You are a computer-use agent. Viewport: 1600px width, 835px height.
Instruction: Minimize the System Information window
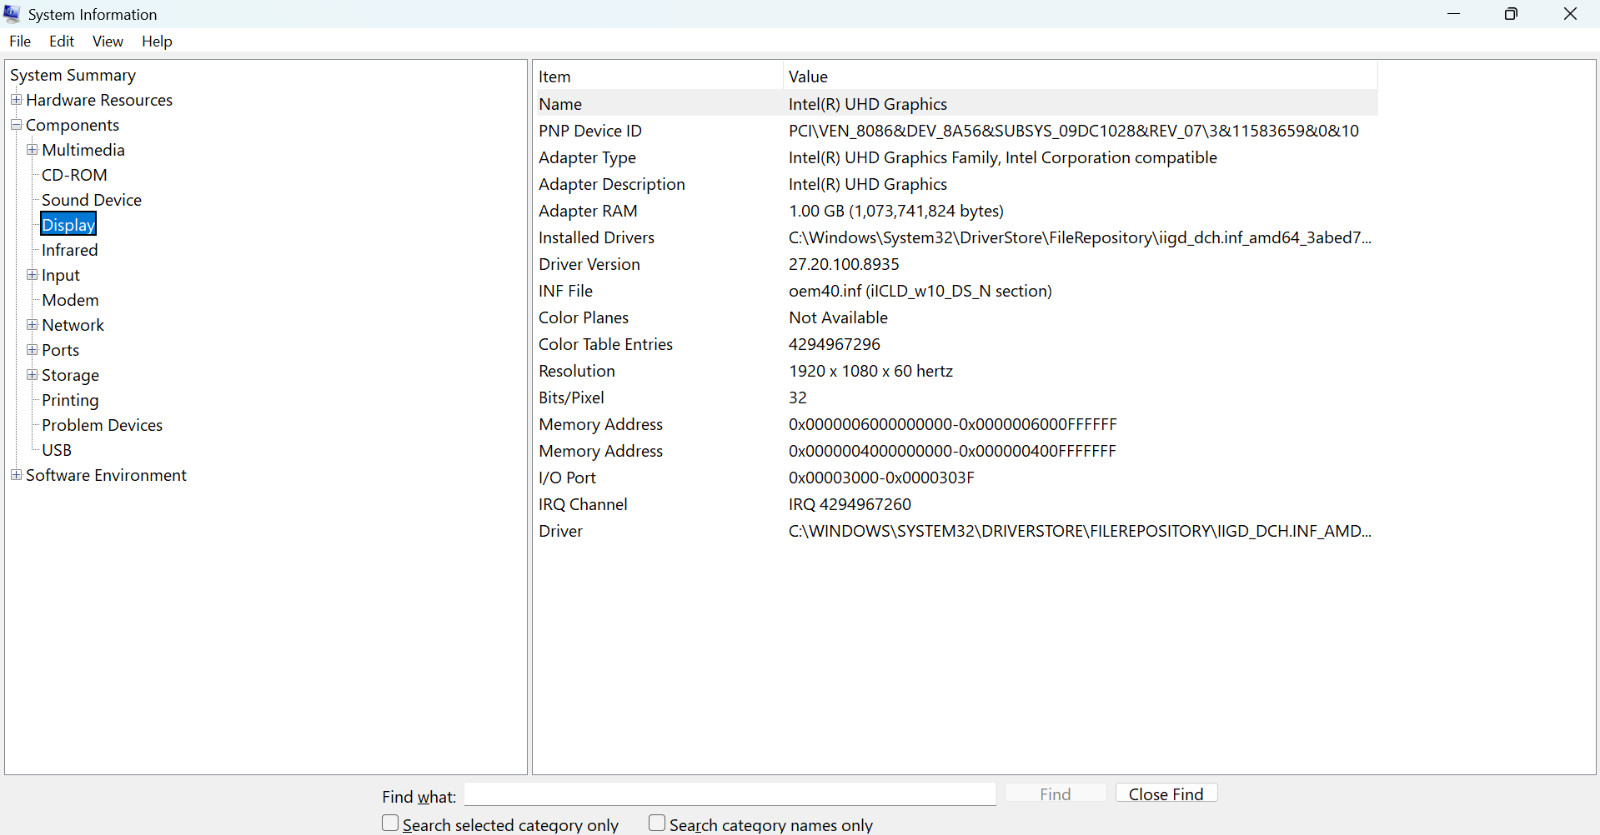(x=1453, y=14)
